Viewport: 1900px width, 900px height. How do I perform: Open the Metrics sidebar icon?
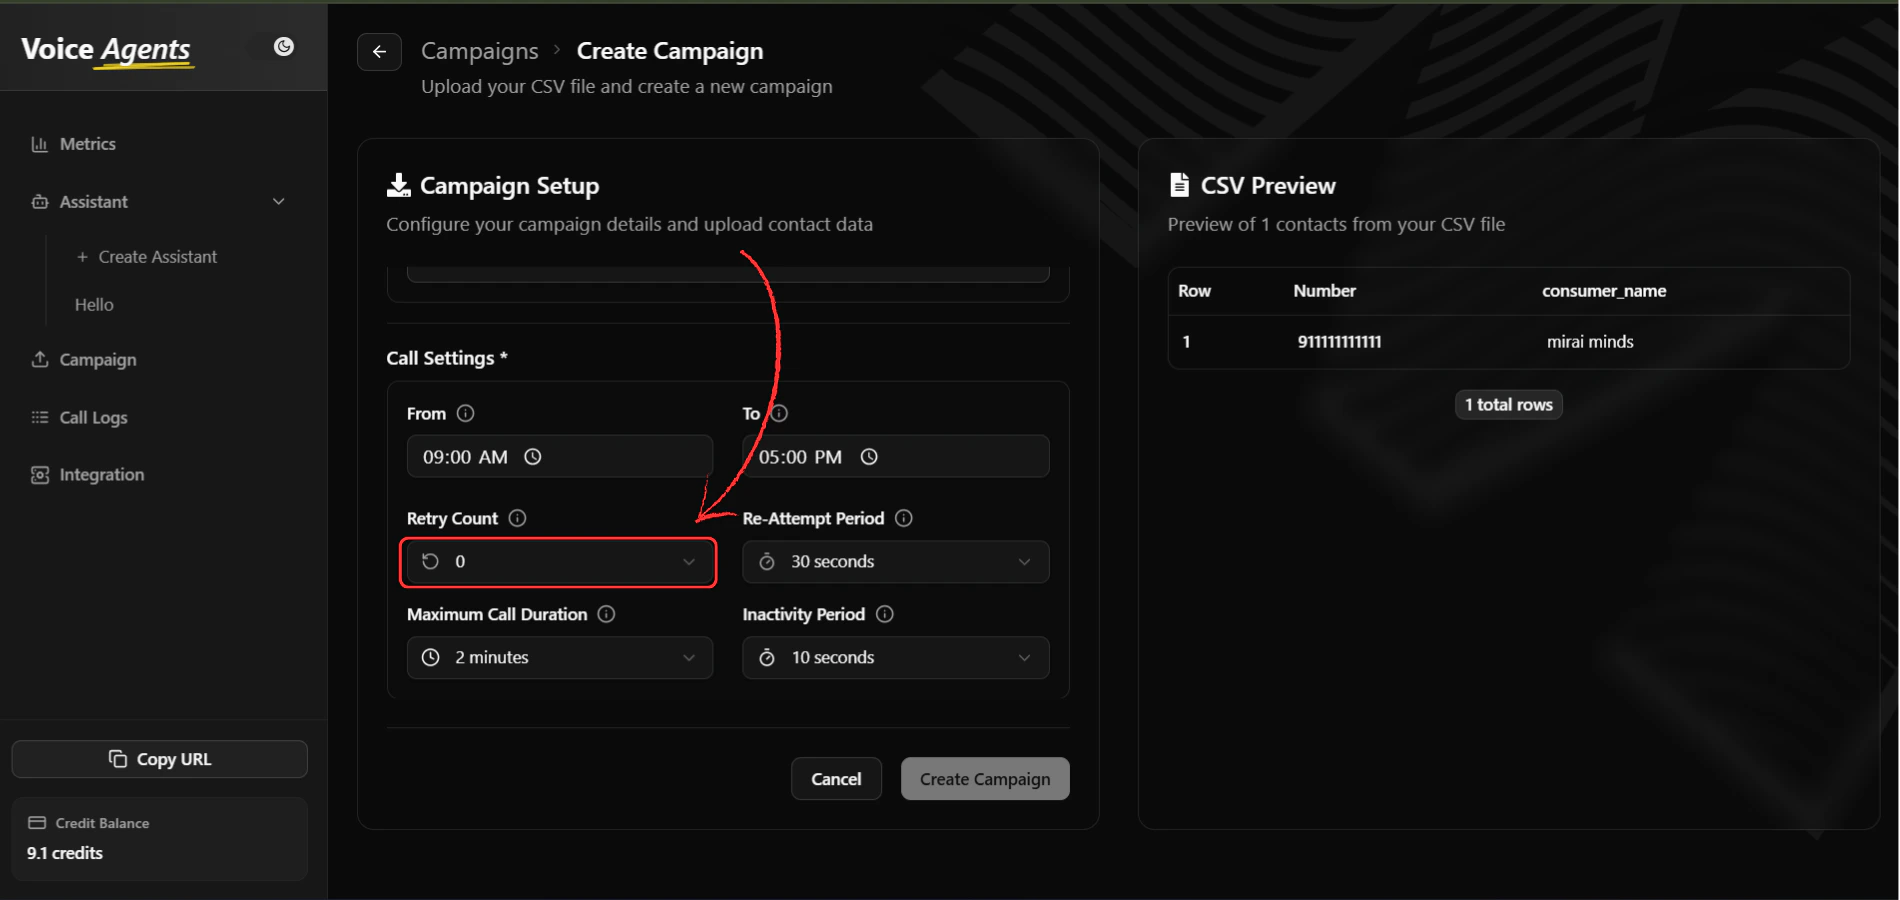pyautogui.click(x=39, y=144)
